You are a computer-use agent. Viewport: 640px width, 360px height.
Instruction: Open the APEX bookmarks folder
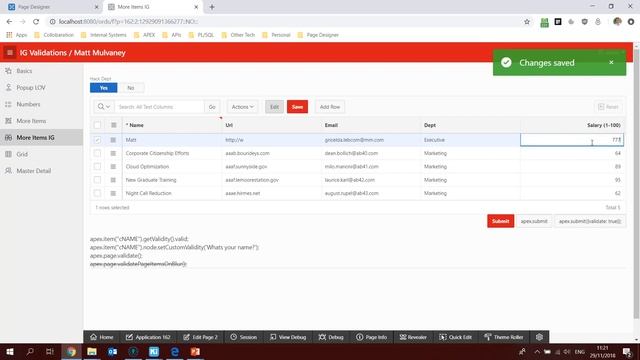tap(144, 35)
